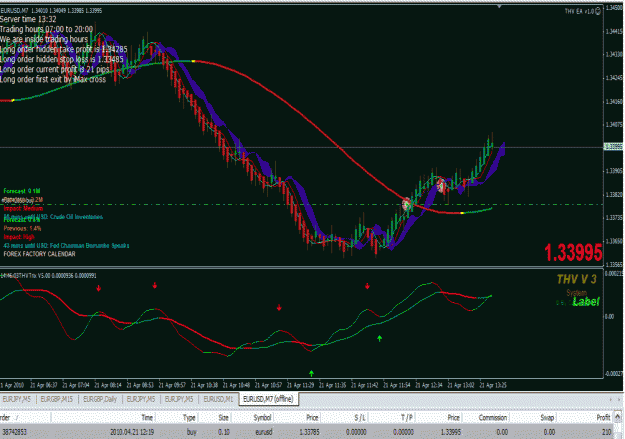Click the Server time 13:32 text

[28, 19]
